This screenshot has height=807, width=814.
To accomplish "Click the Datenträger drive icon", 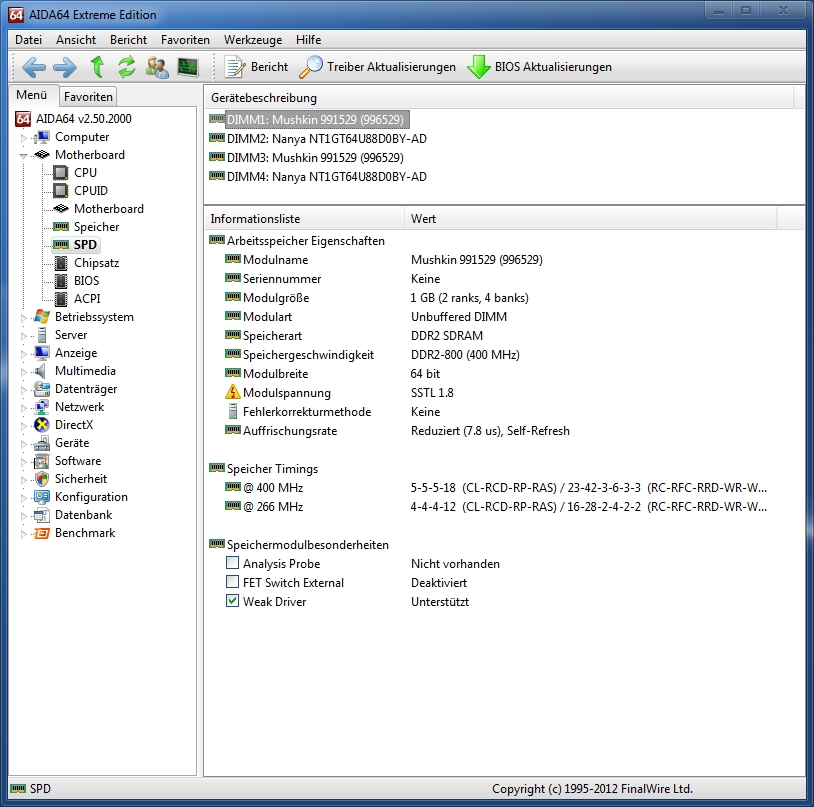I will click(42, 389).
